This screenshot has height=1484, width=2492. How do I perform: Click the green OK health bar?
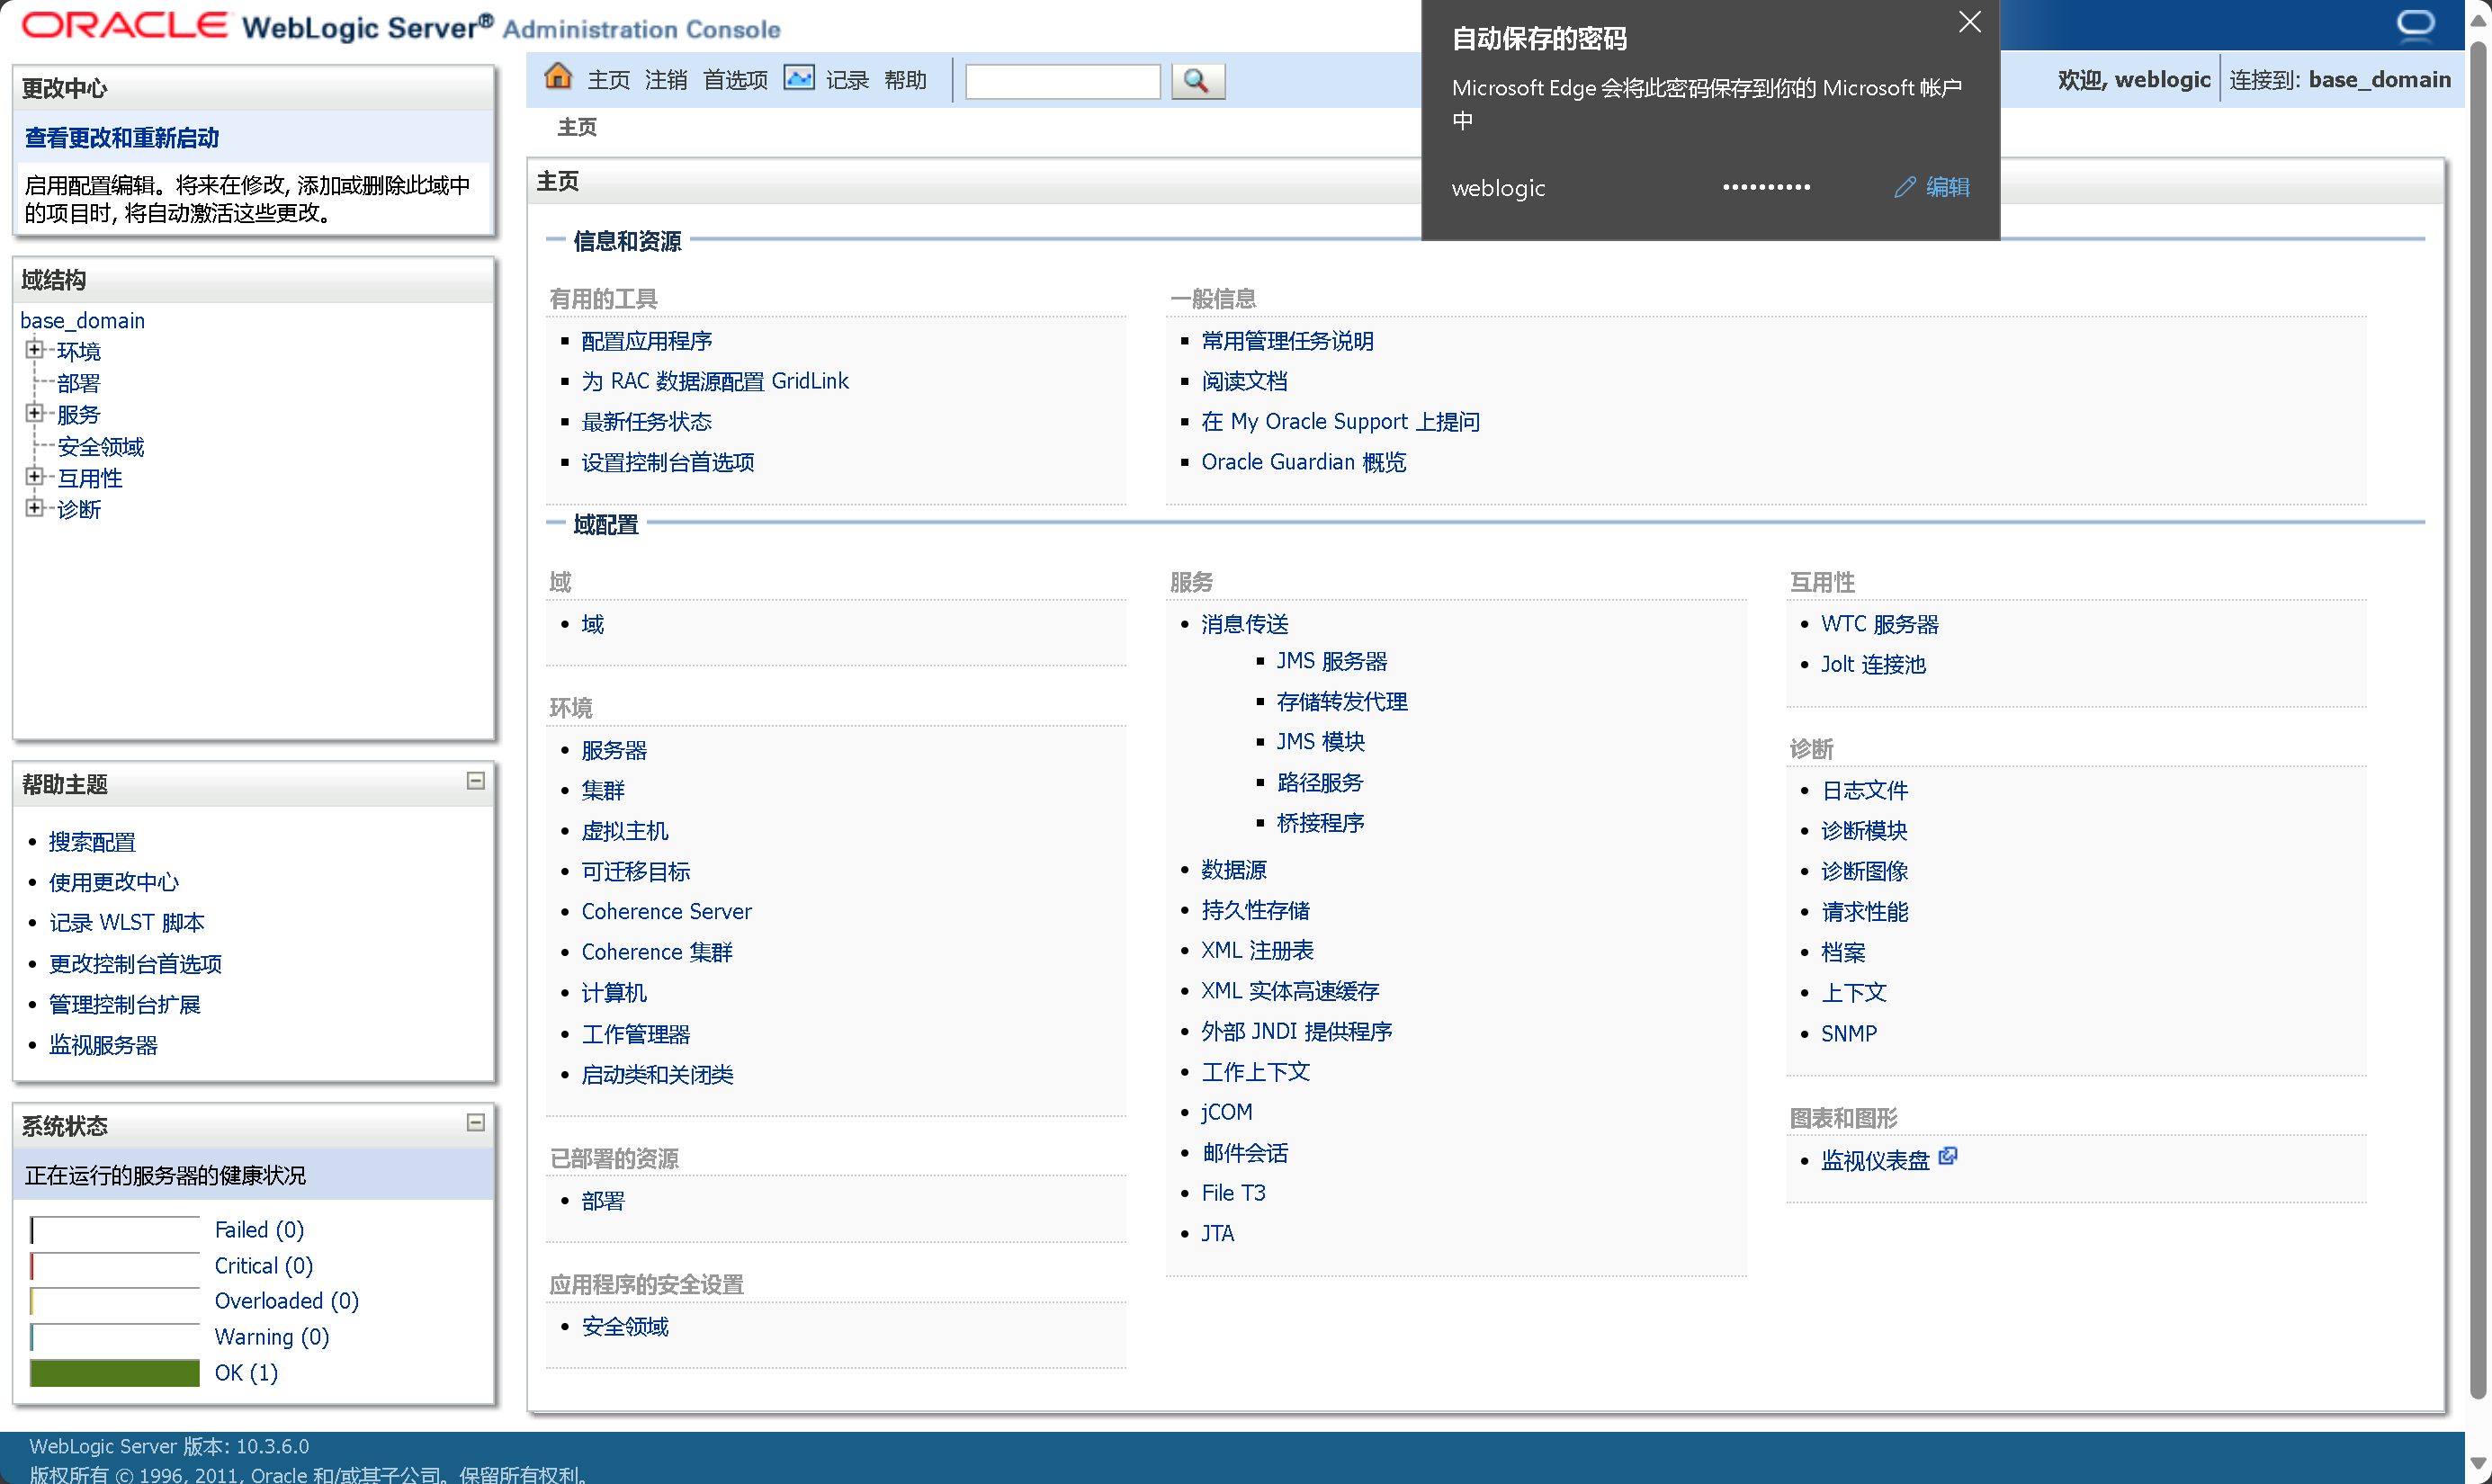tap(114, 1372)
